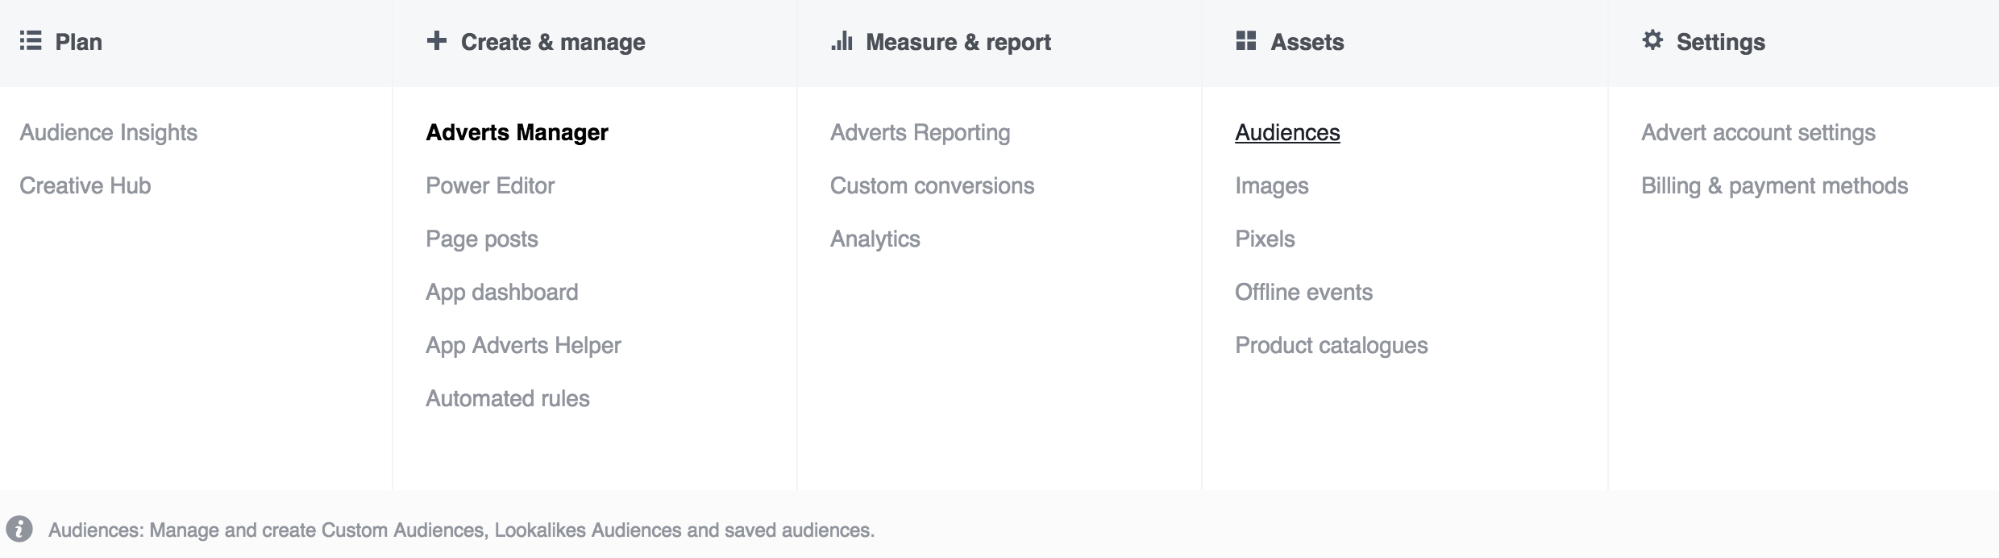1999x558 pixels.
Task: Open Automated rules
Action: [508, 398]
